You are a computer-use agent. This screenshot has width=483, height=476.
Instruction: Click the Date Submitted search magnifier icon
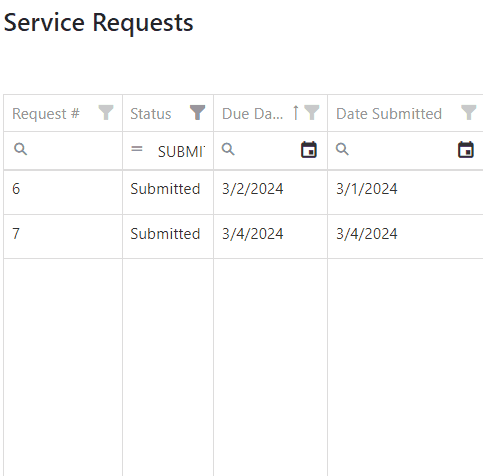(342, 149)
